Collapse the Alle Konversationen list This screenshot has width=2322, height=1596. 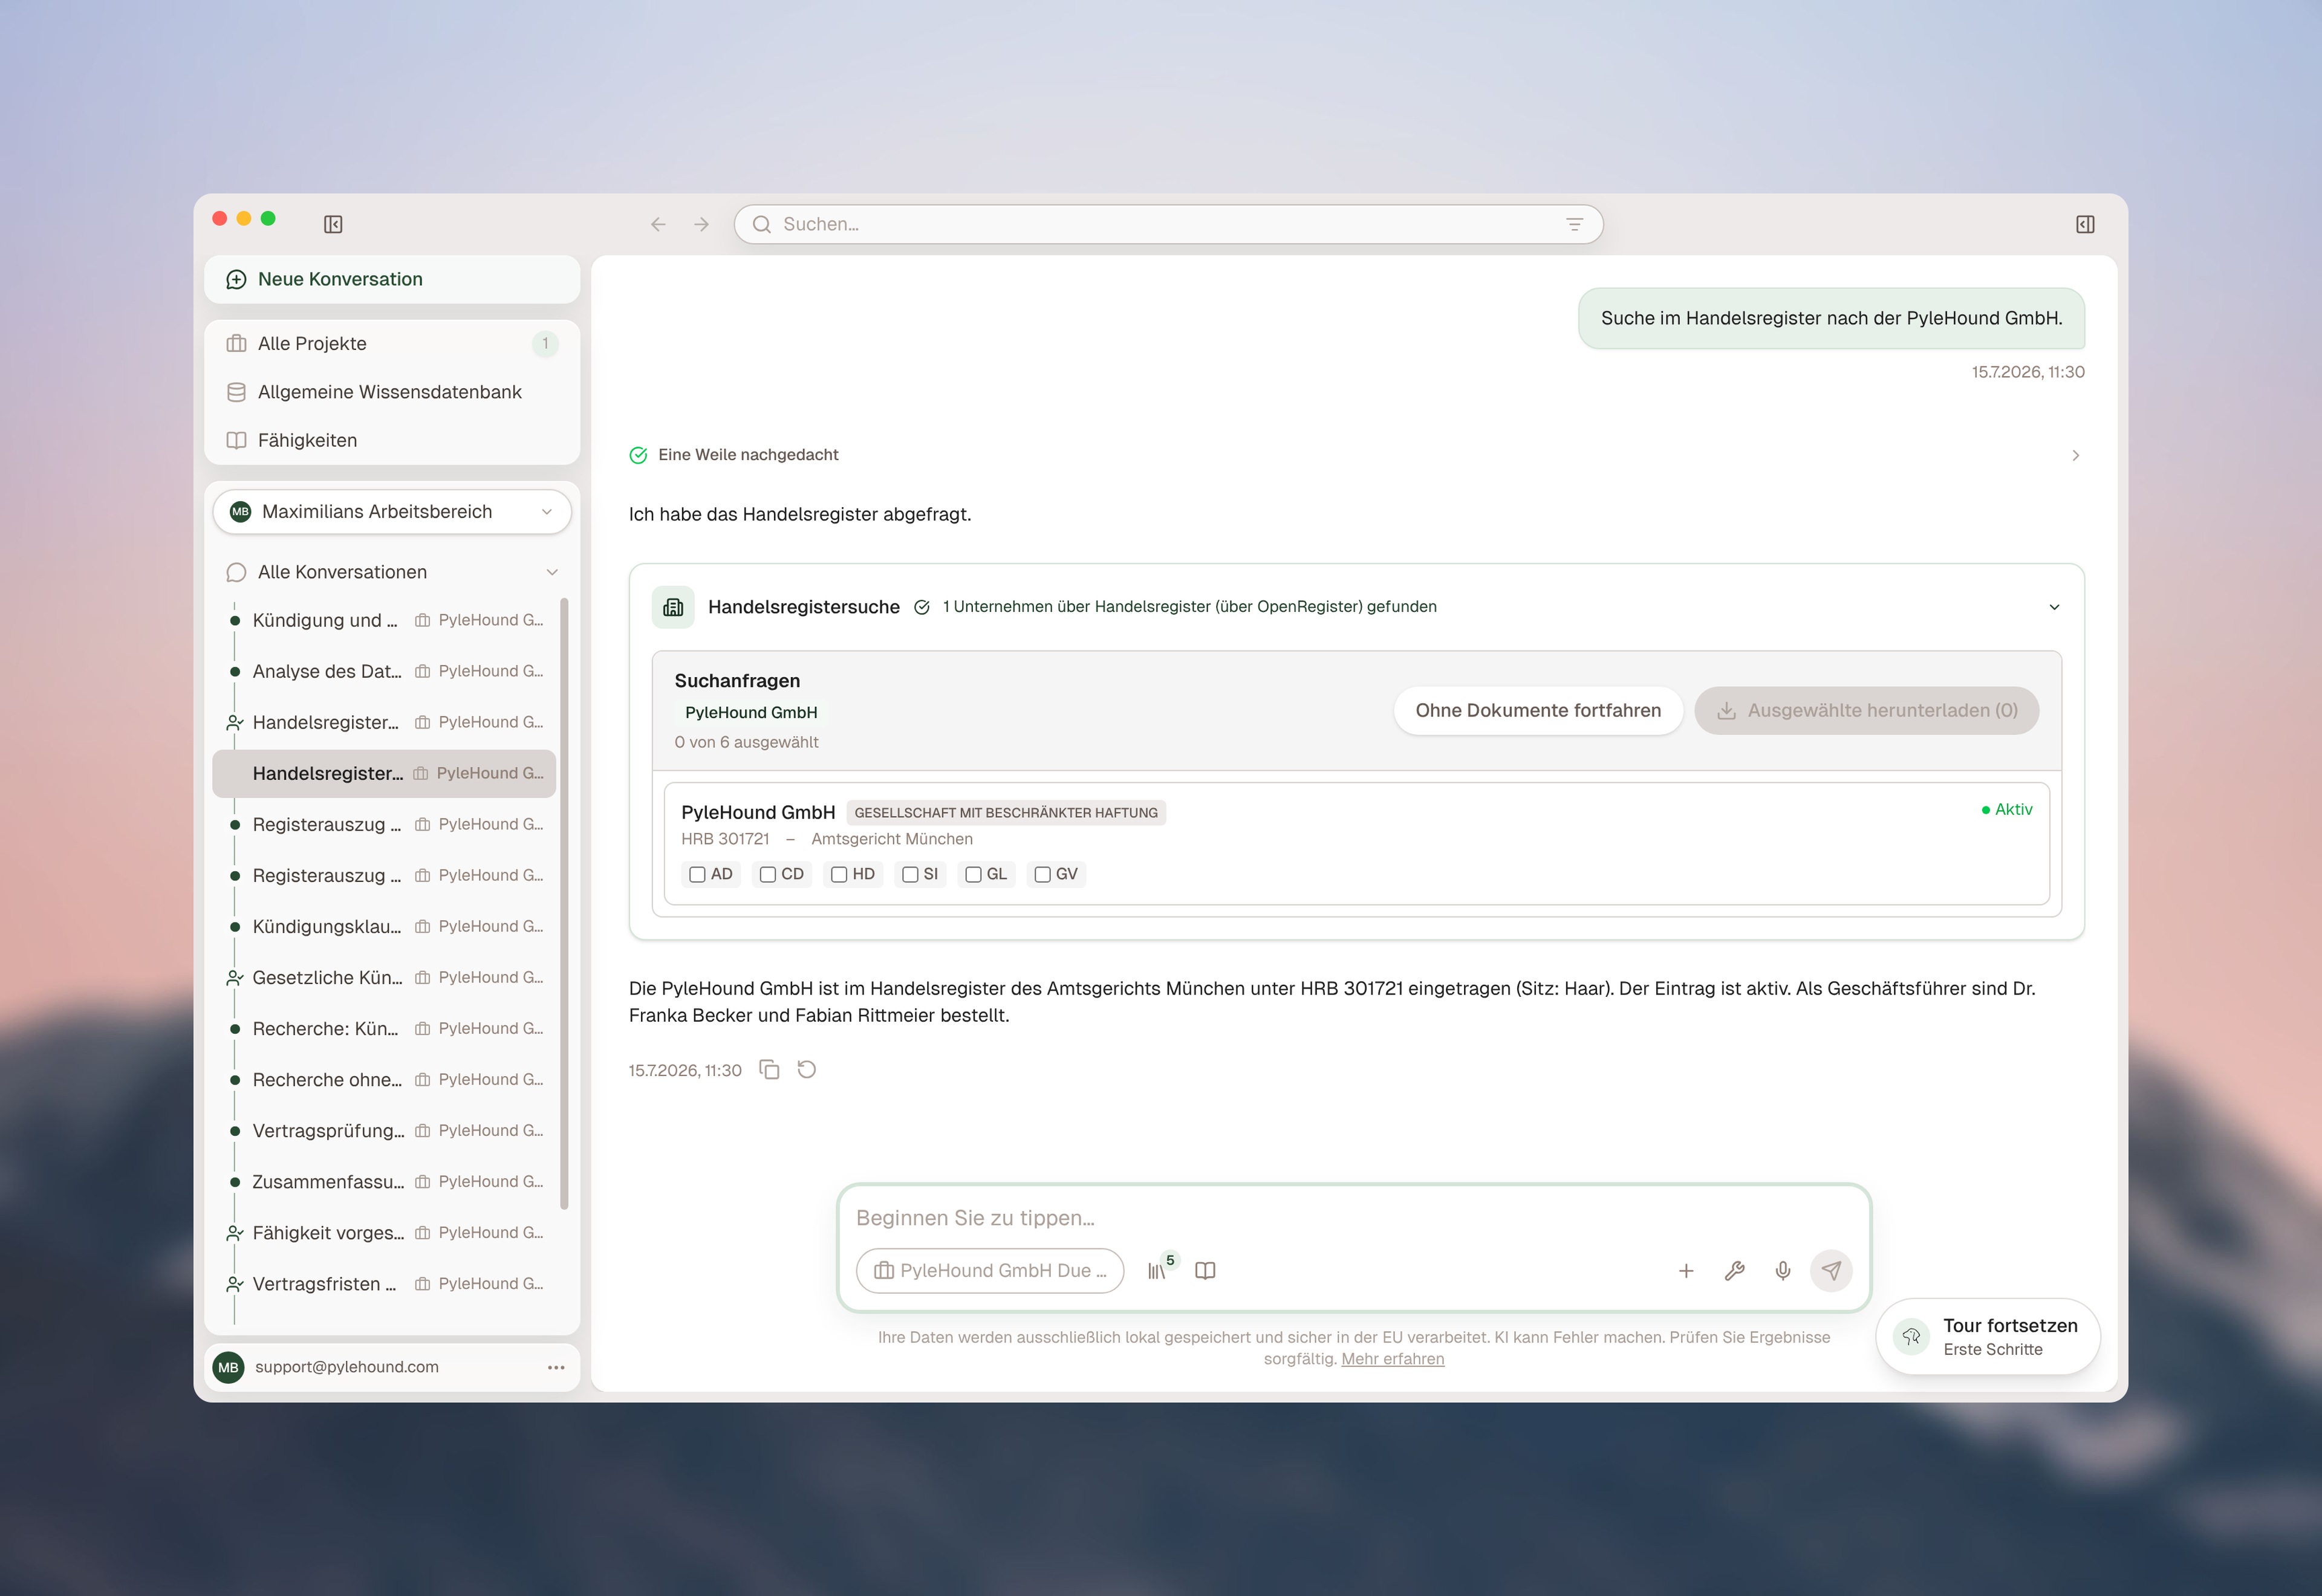tap(552, 572)
